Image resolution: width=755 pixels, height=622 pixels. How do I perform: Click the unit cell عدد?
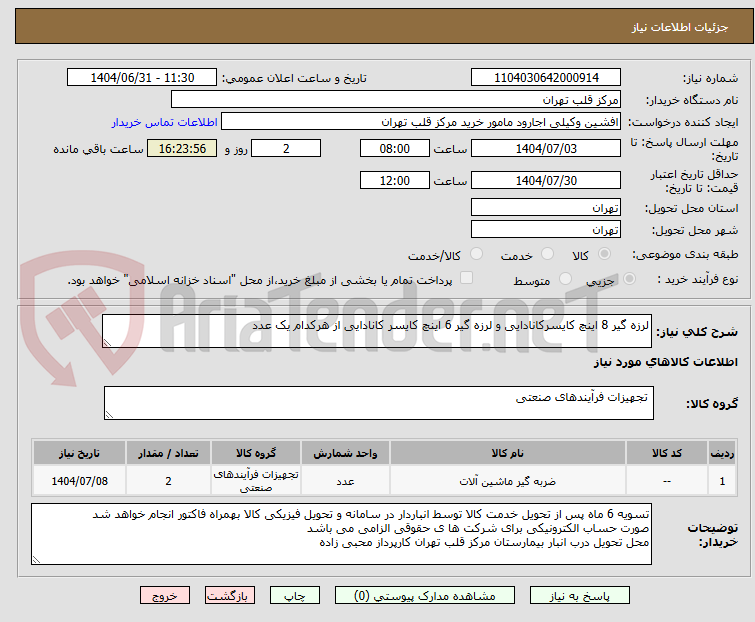(345, 481)
